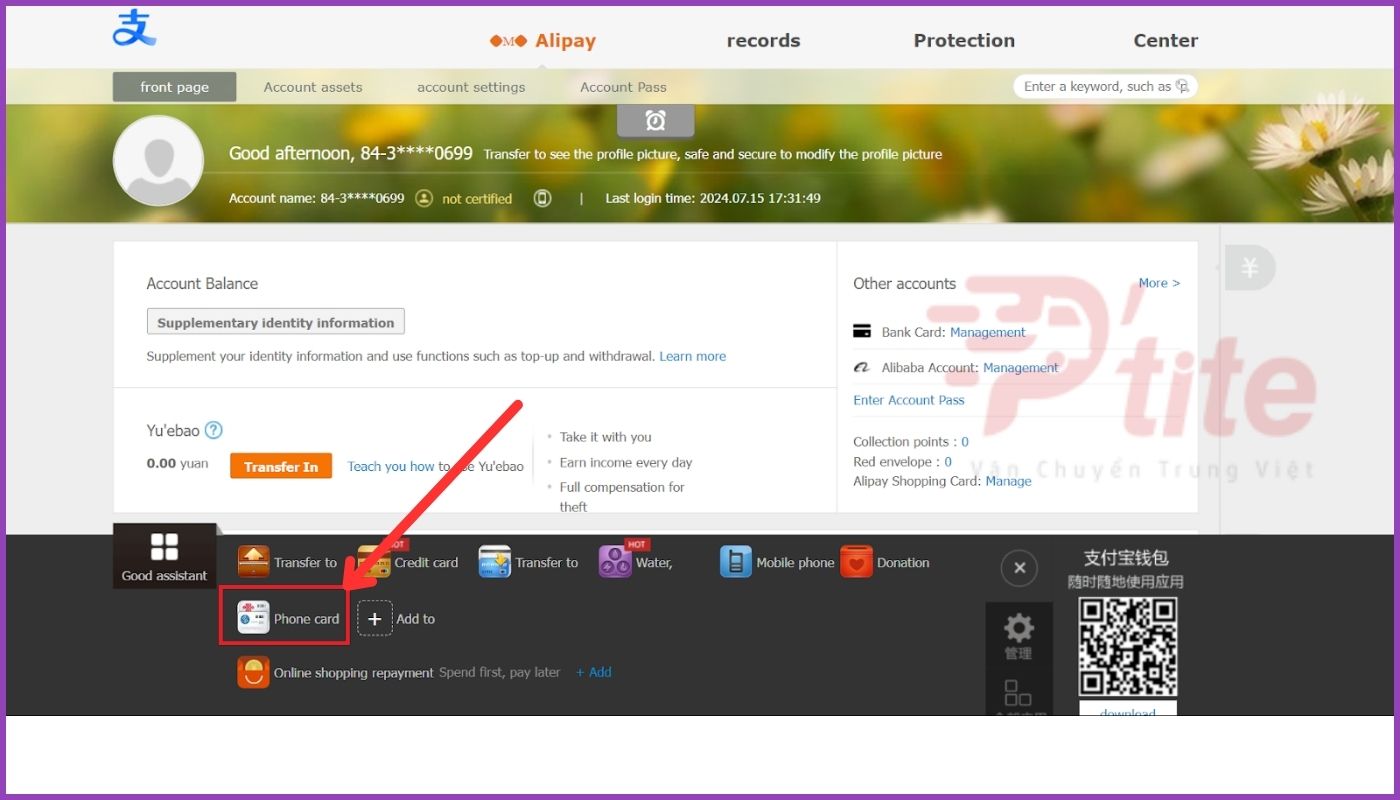Click the Bank Card icon
1400x800 pixels.
(x=862, y=331)
